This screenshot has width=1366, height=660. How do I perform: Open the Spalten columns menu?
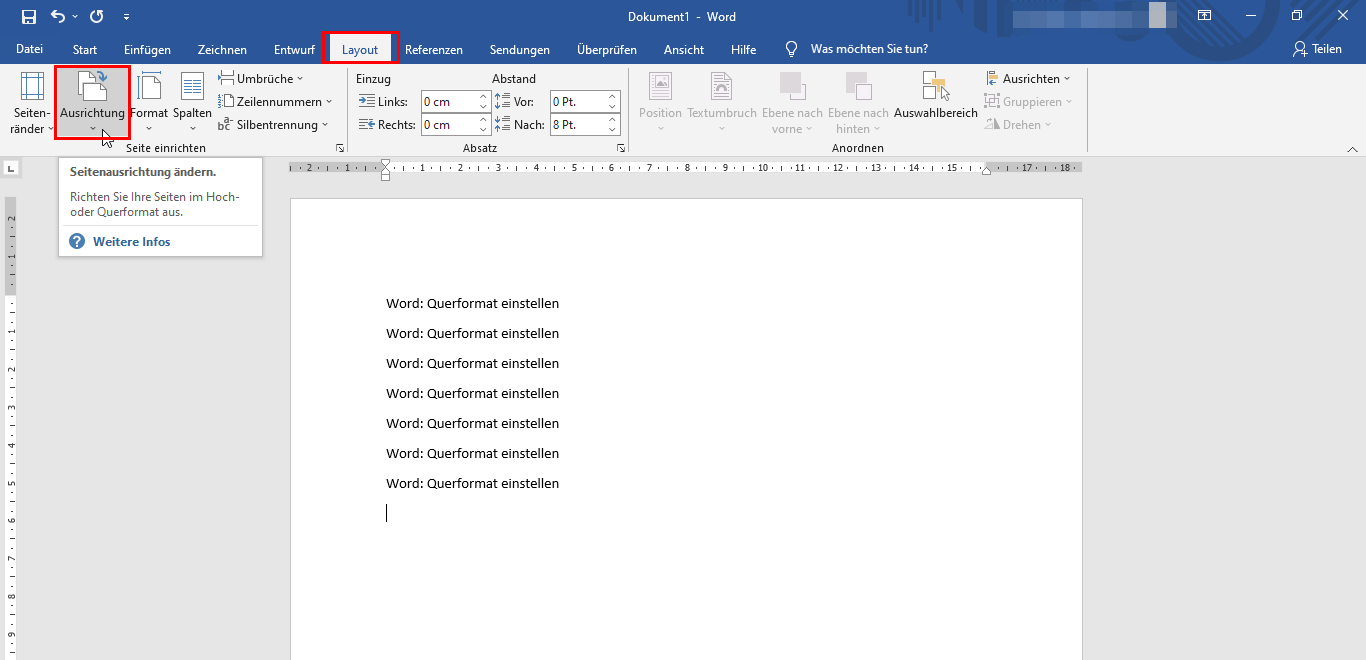(192, 103)
